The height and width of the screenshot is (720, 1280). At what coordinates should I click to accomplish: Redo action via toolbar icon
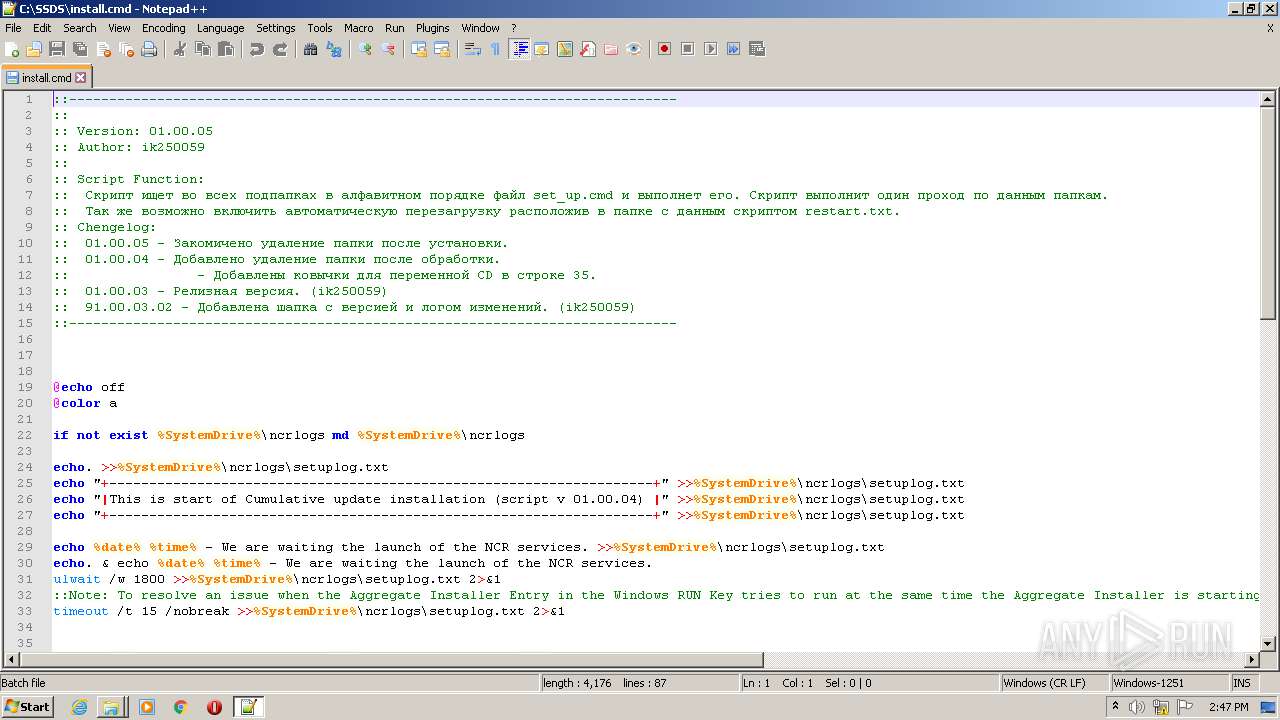coord(280,49)
